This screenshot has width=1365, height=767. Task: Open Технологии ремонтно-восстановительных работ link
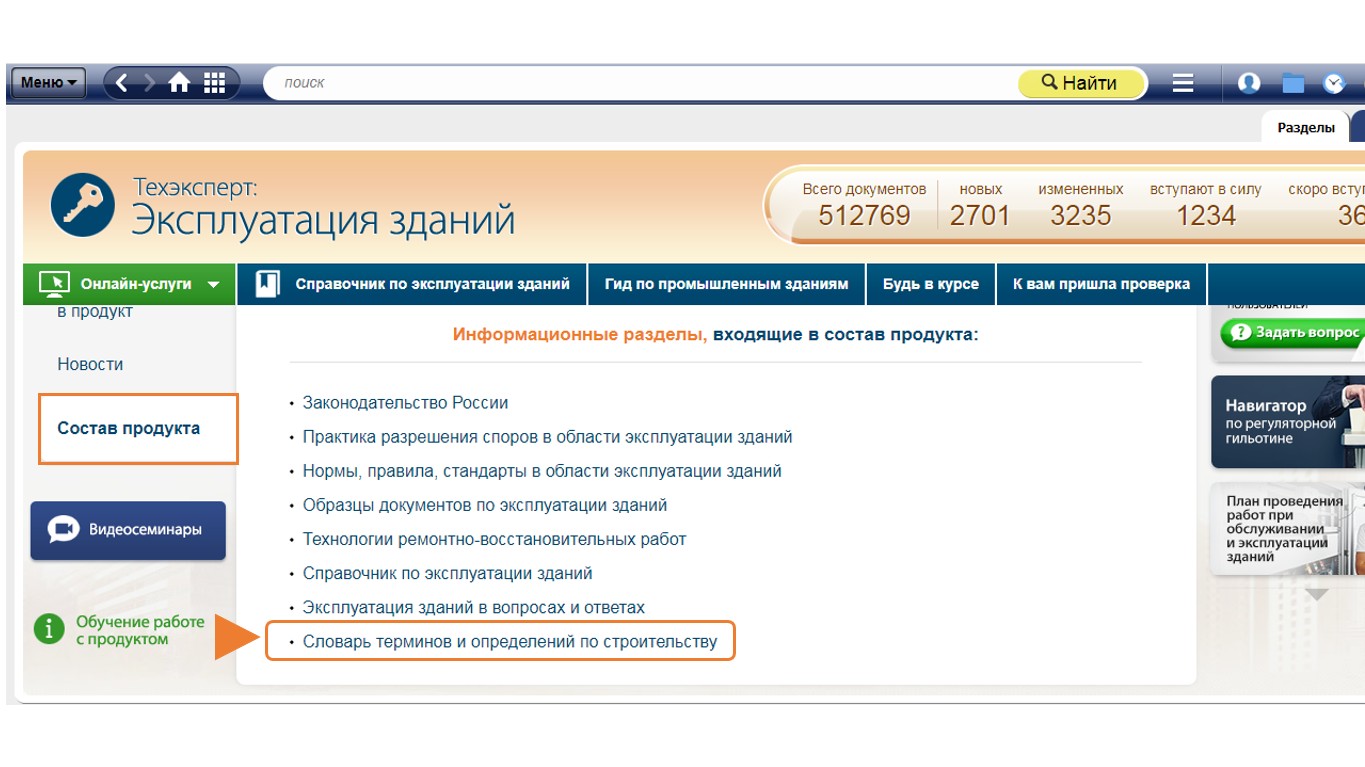point(494,539)
